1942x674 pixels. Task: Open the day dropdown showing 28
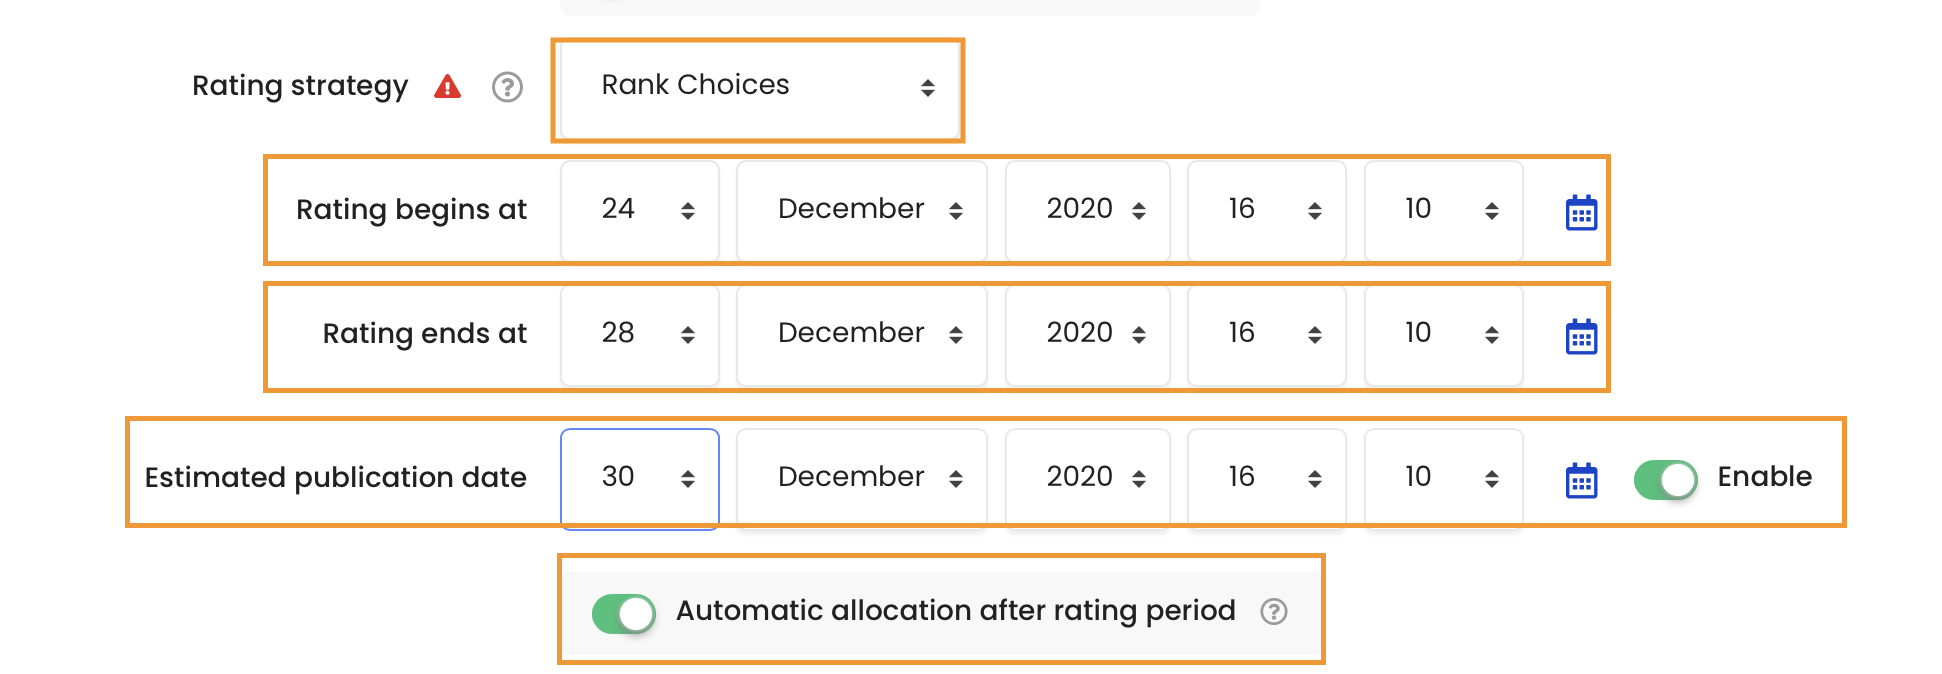[x=640, y=334]
